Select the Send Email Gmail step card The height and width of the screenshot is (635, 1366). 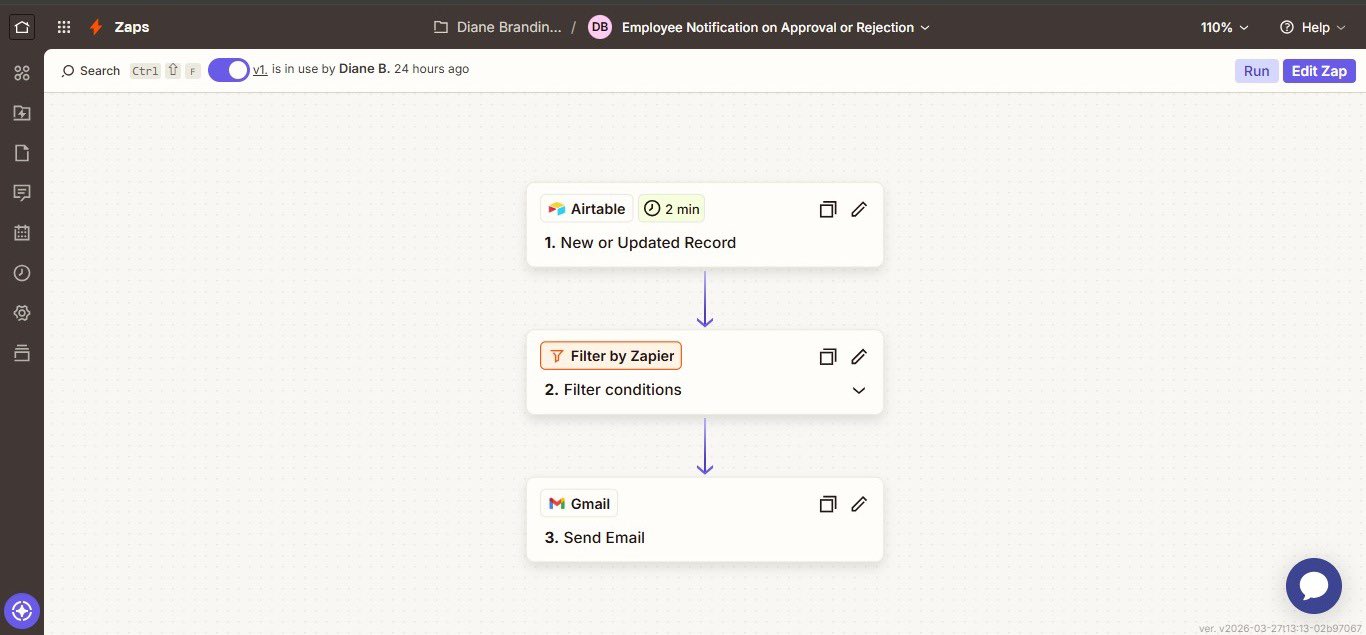680,537
